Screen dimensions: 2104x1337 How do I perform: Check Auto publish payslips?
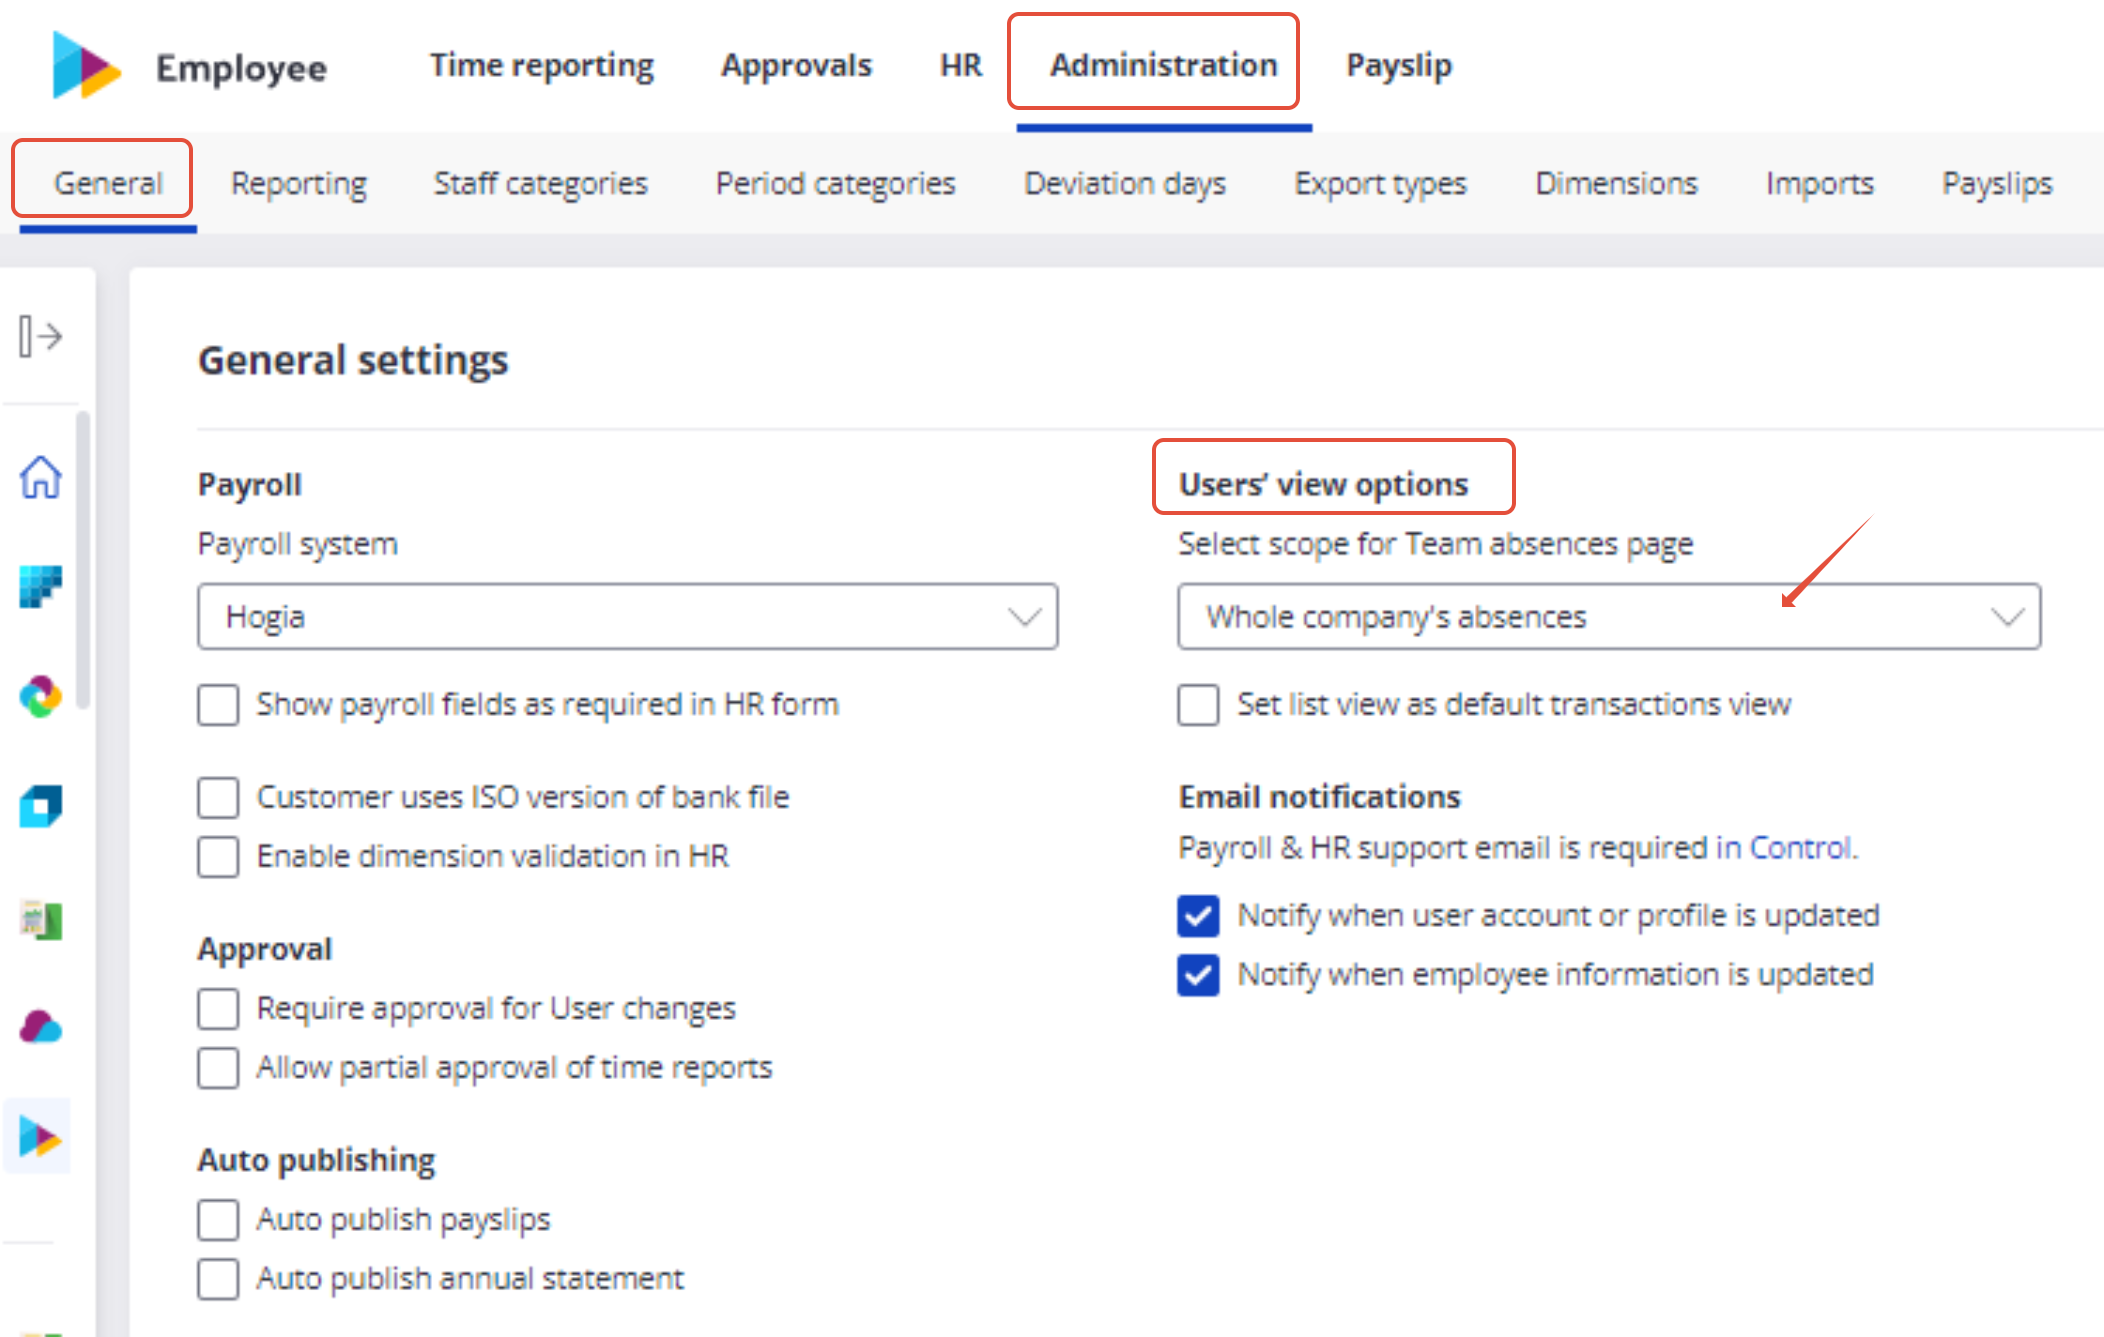(x=218, y=1220)
